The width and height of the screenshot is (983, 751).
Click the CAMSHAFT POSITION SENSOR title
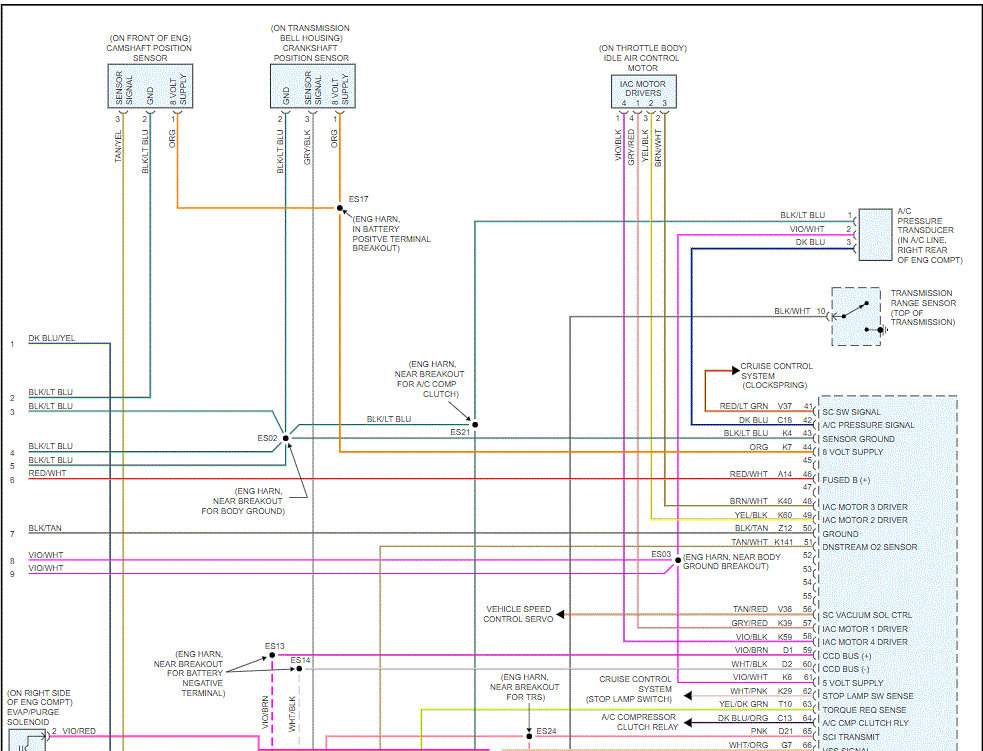pyautogui.click(x=149, y=48)
